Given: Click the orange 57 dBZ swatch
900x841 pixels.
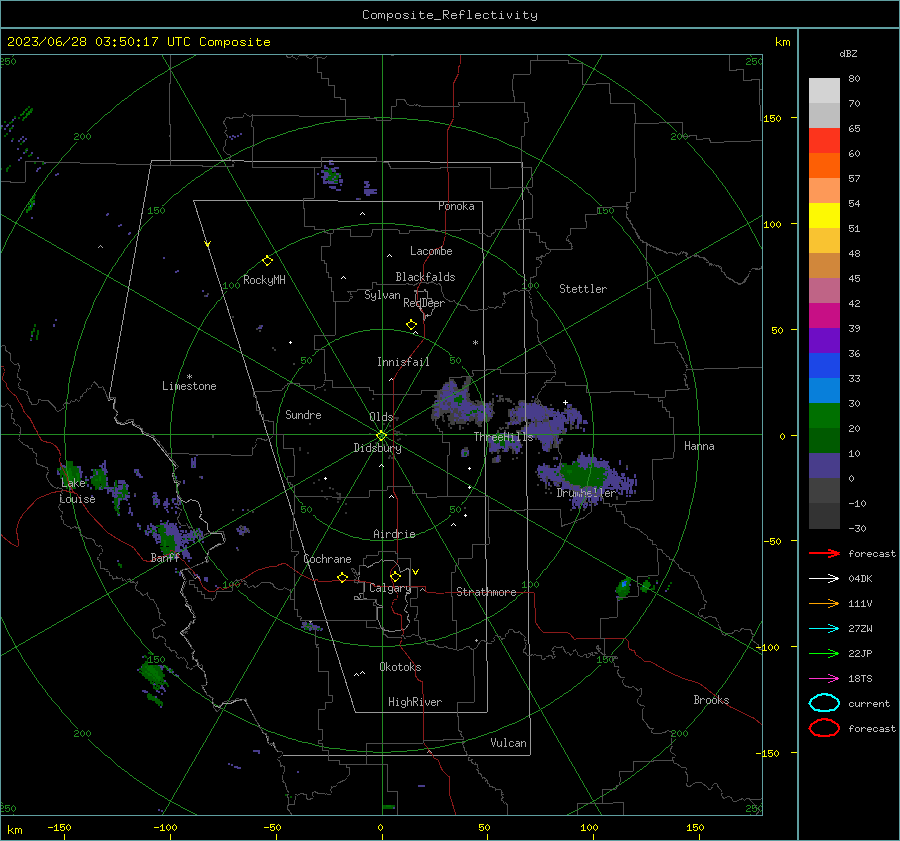Looking at the screenshot, I should (x=824, y=165).
